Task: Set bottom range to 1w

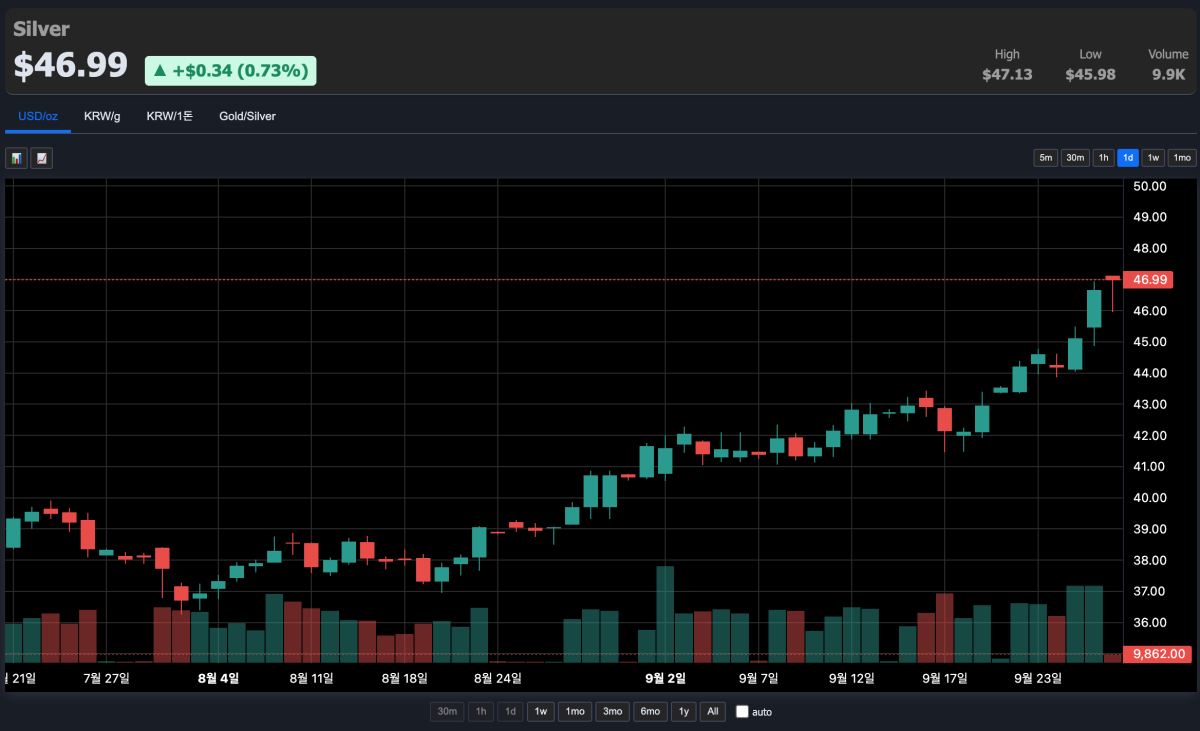Action: click(x=540, y=712)
